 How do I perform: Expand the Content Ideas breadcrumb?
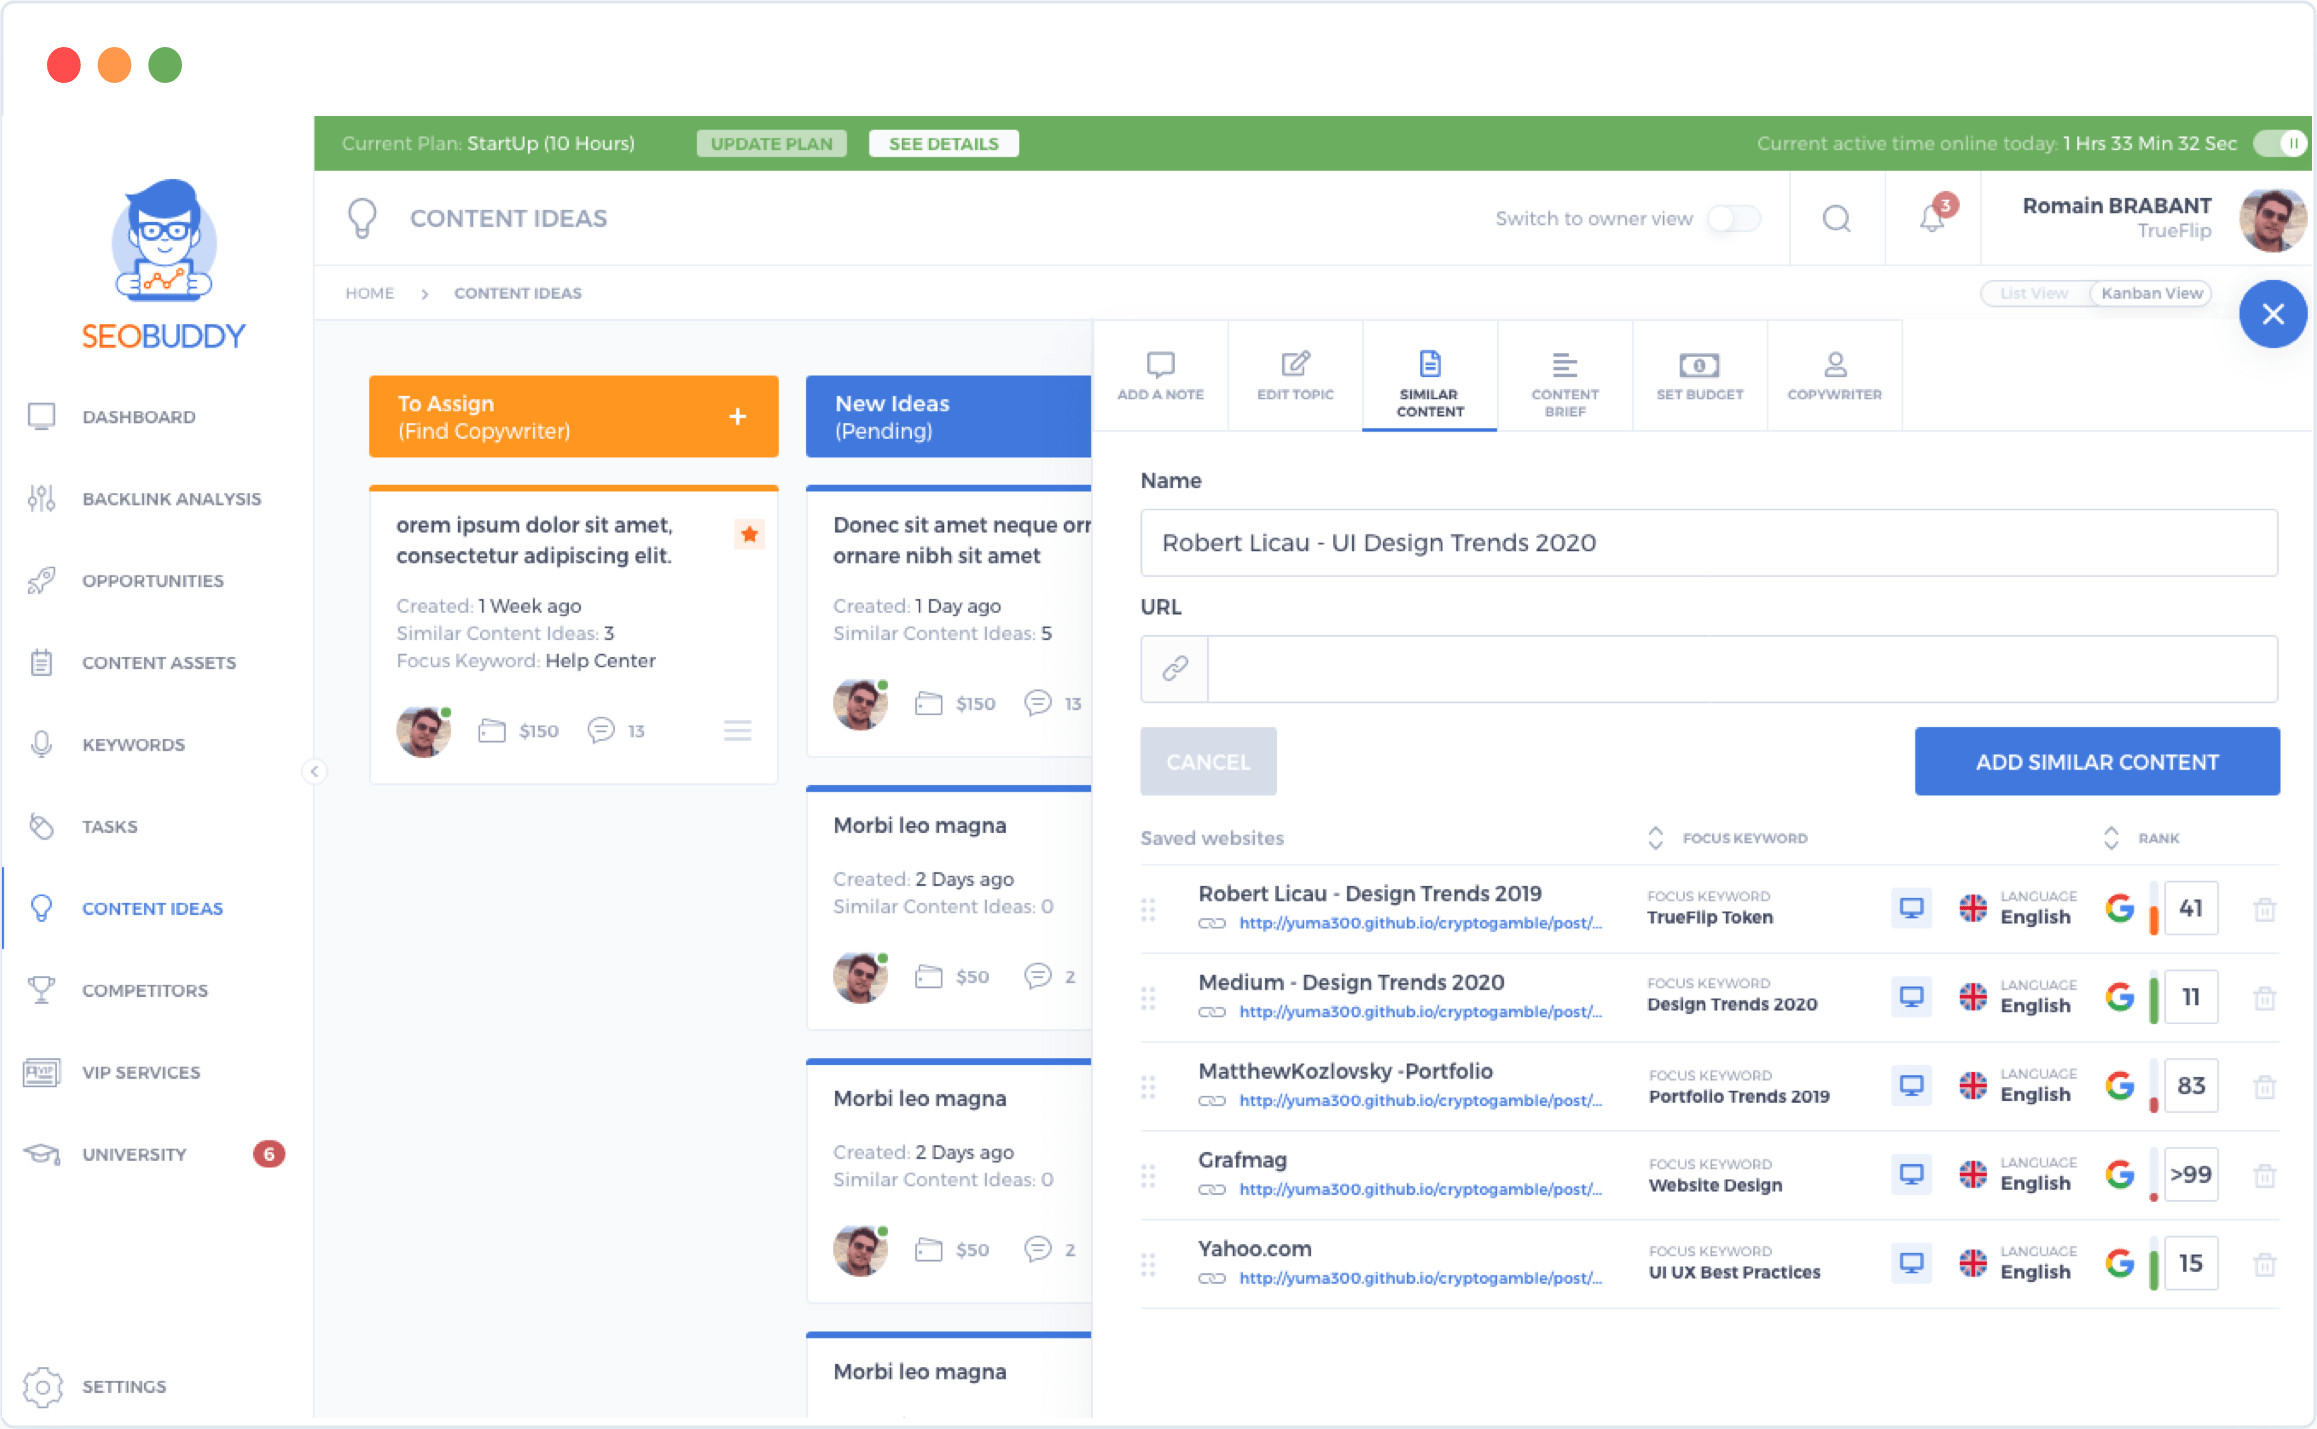[518, 293]
